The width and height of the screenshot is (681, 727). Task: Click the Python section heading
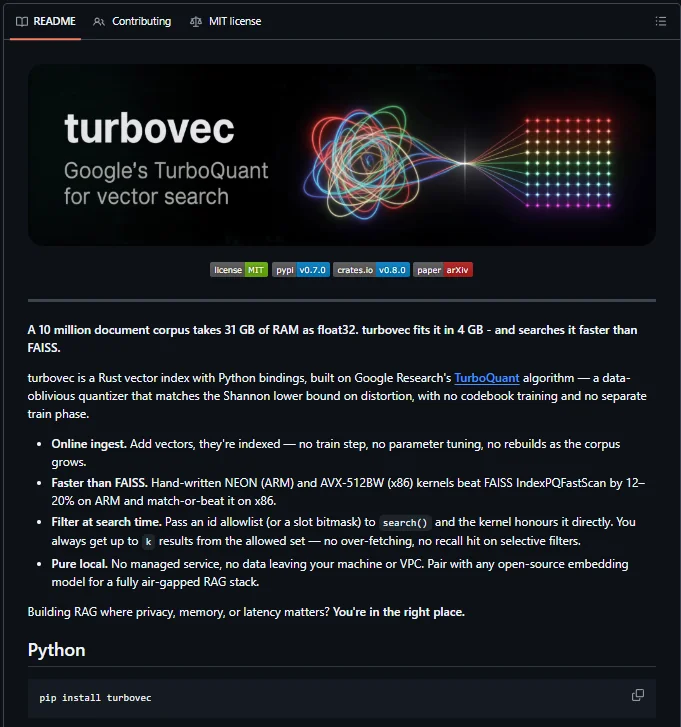coord(57,650)
